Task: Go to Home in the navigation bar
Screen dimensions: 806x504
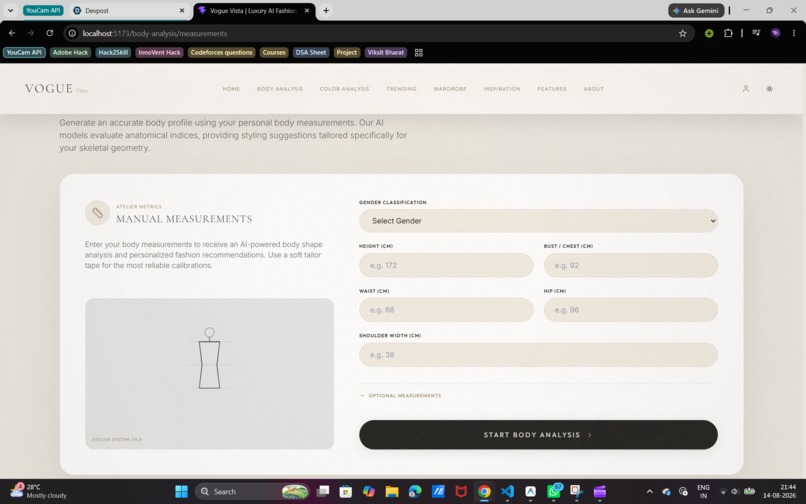Action: pos(231,89)
